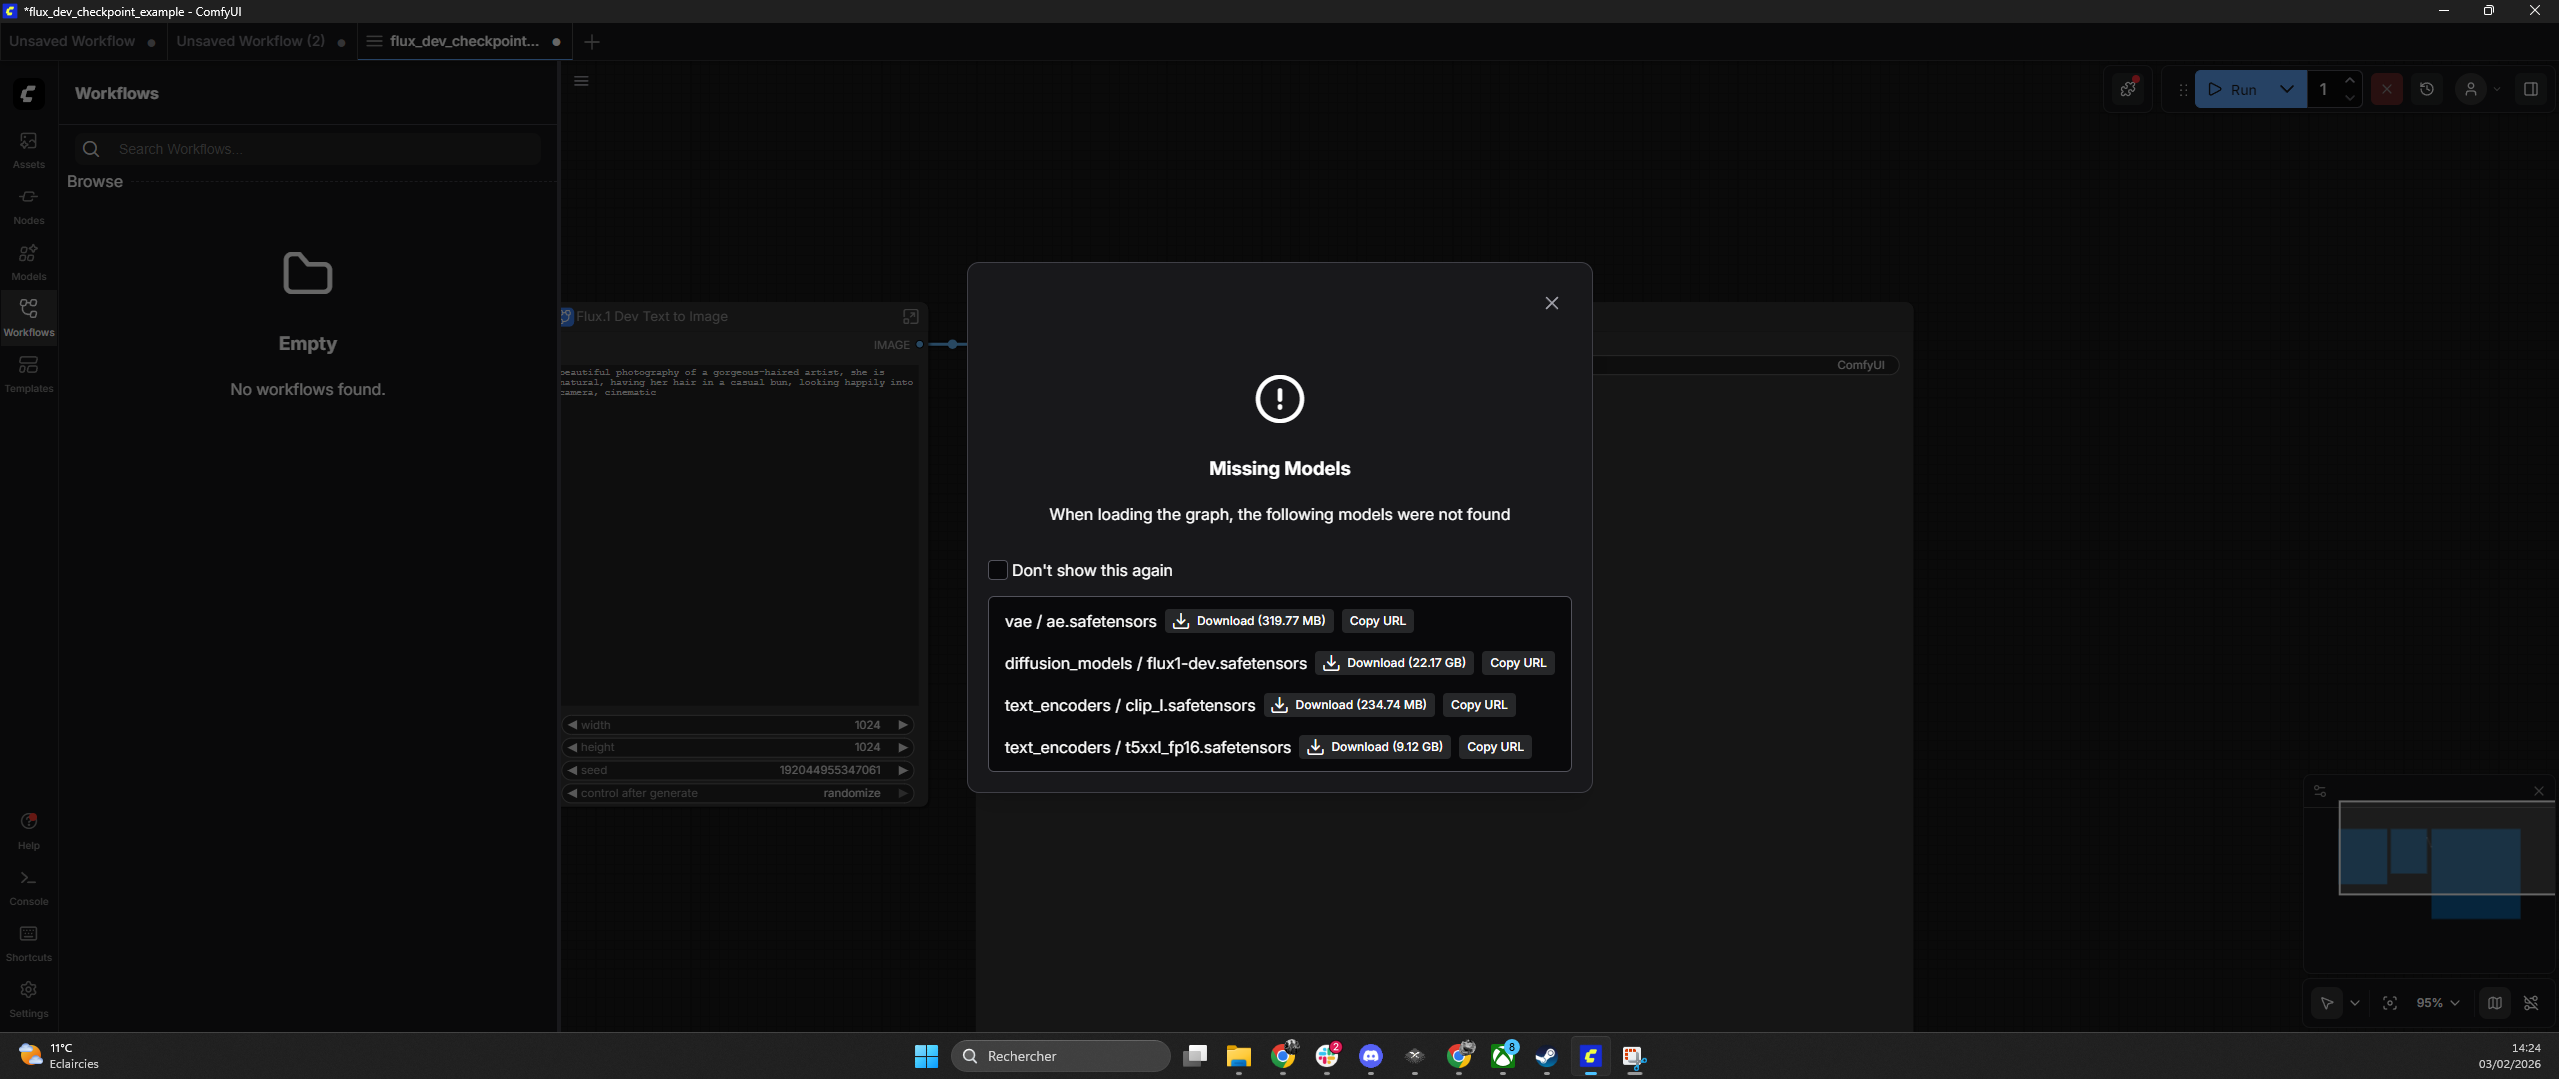This screenshot has width=2559, height=1079.
Task: Open the Nodes library icon
Action: pyautogui.click(x=28, y=205)
